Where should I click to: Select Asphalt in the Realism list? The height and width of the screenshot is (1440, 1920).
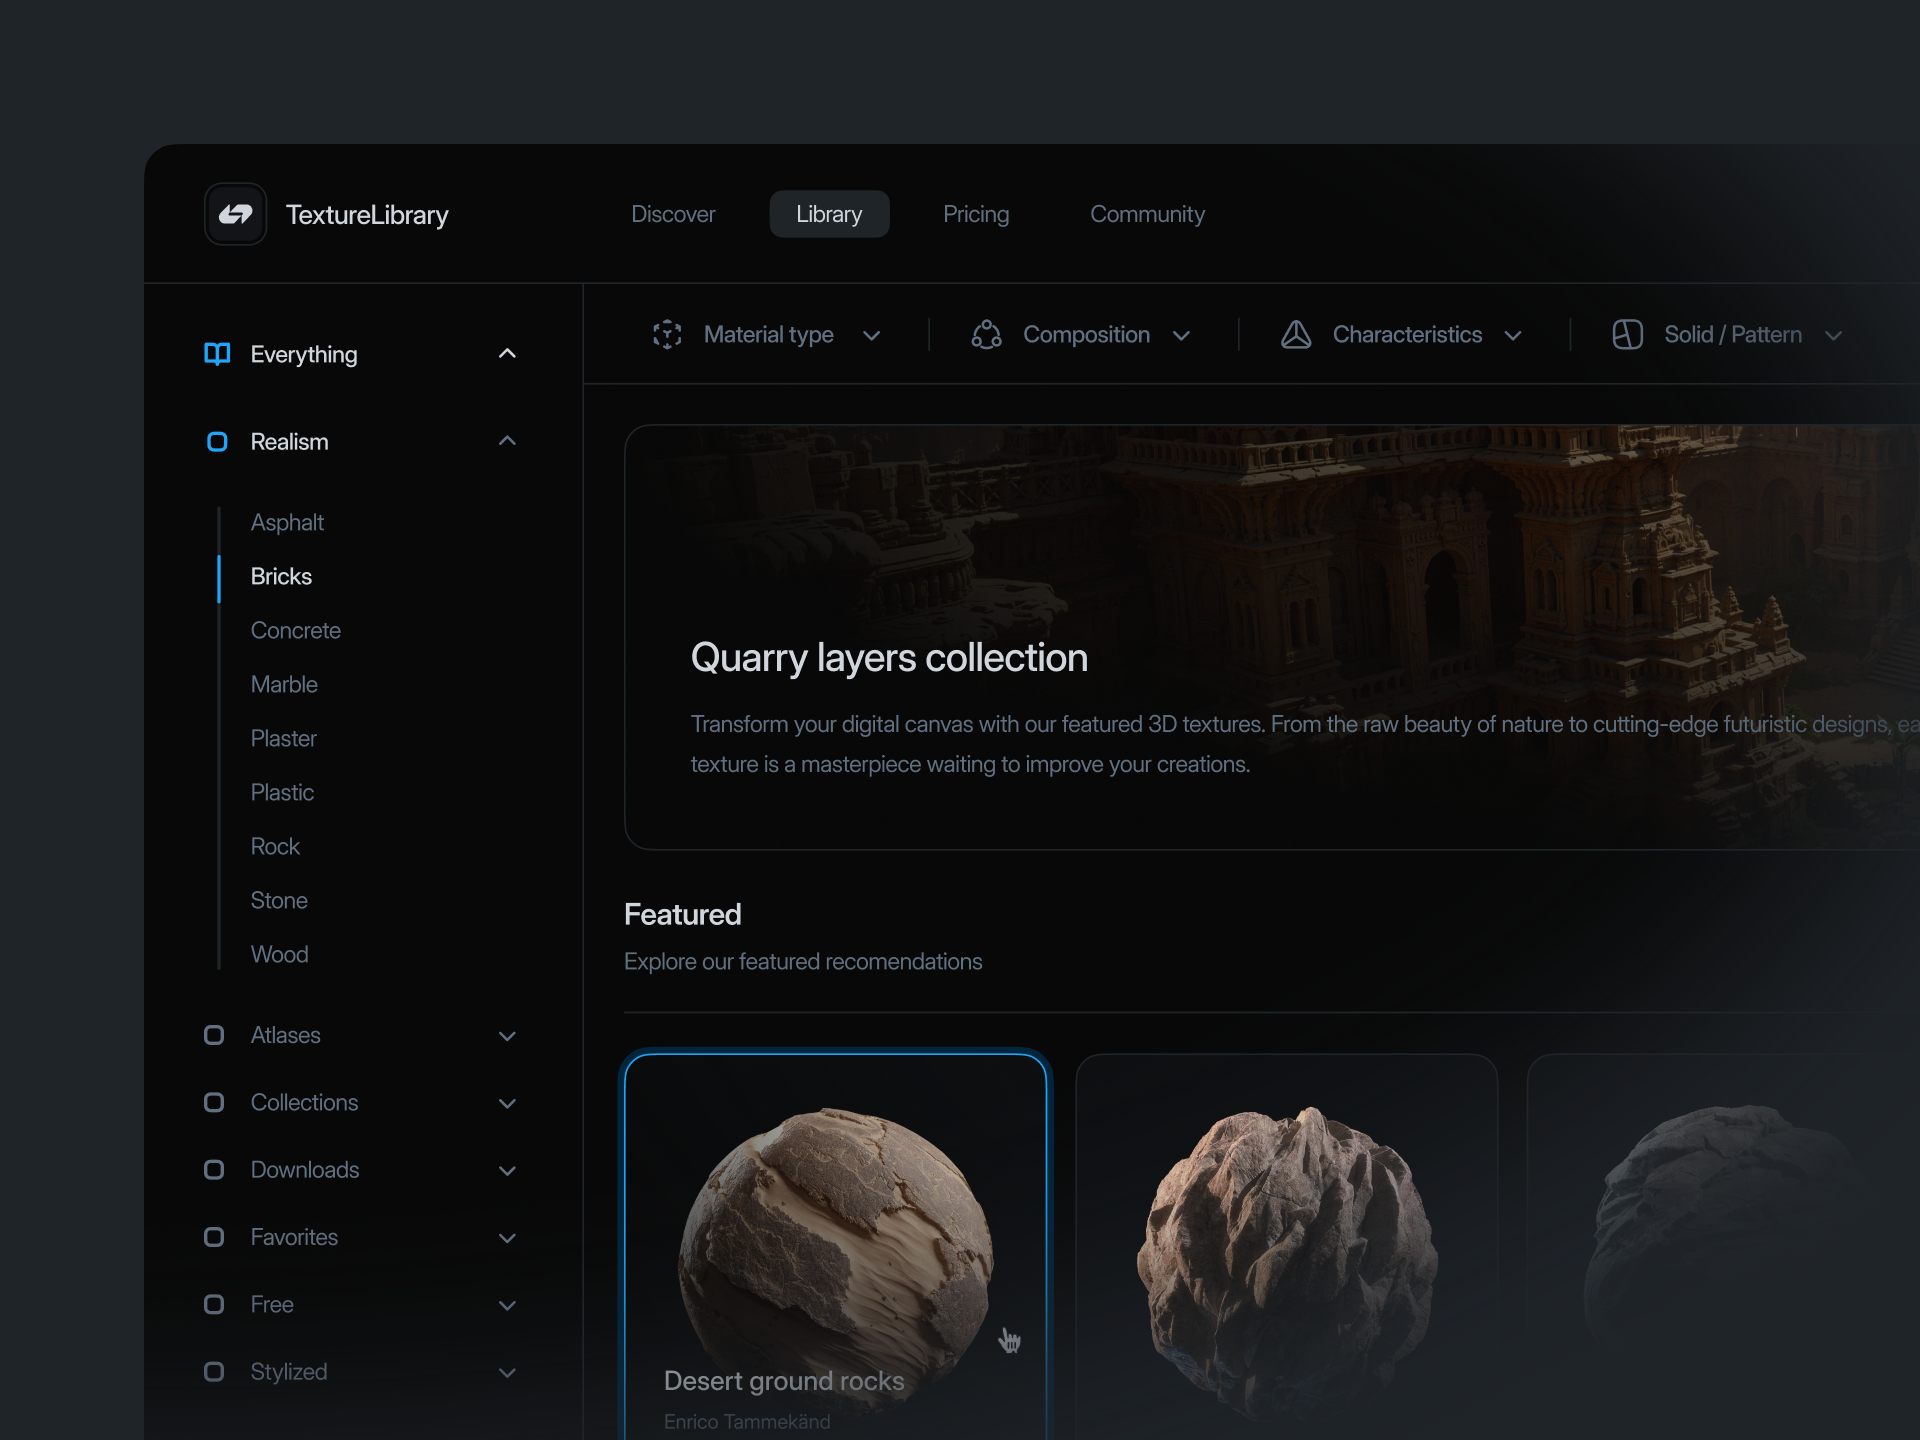(287, 522)
